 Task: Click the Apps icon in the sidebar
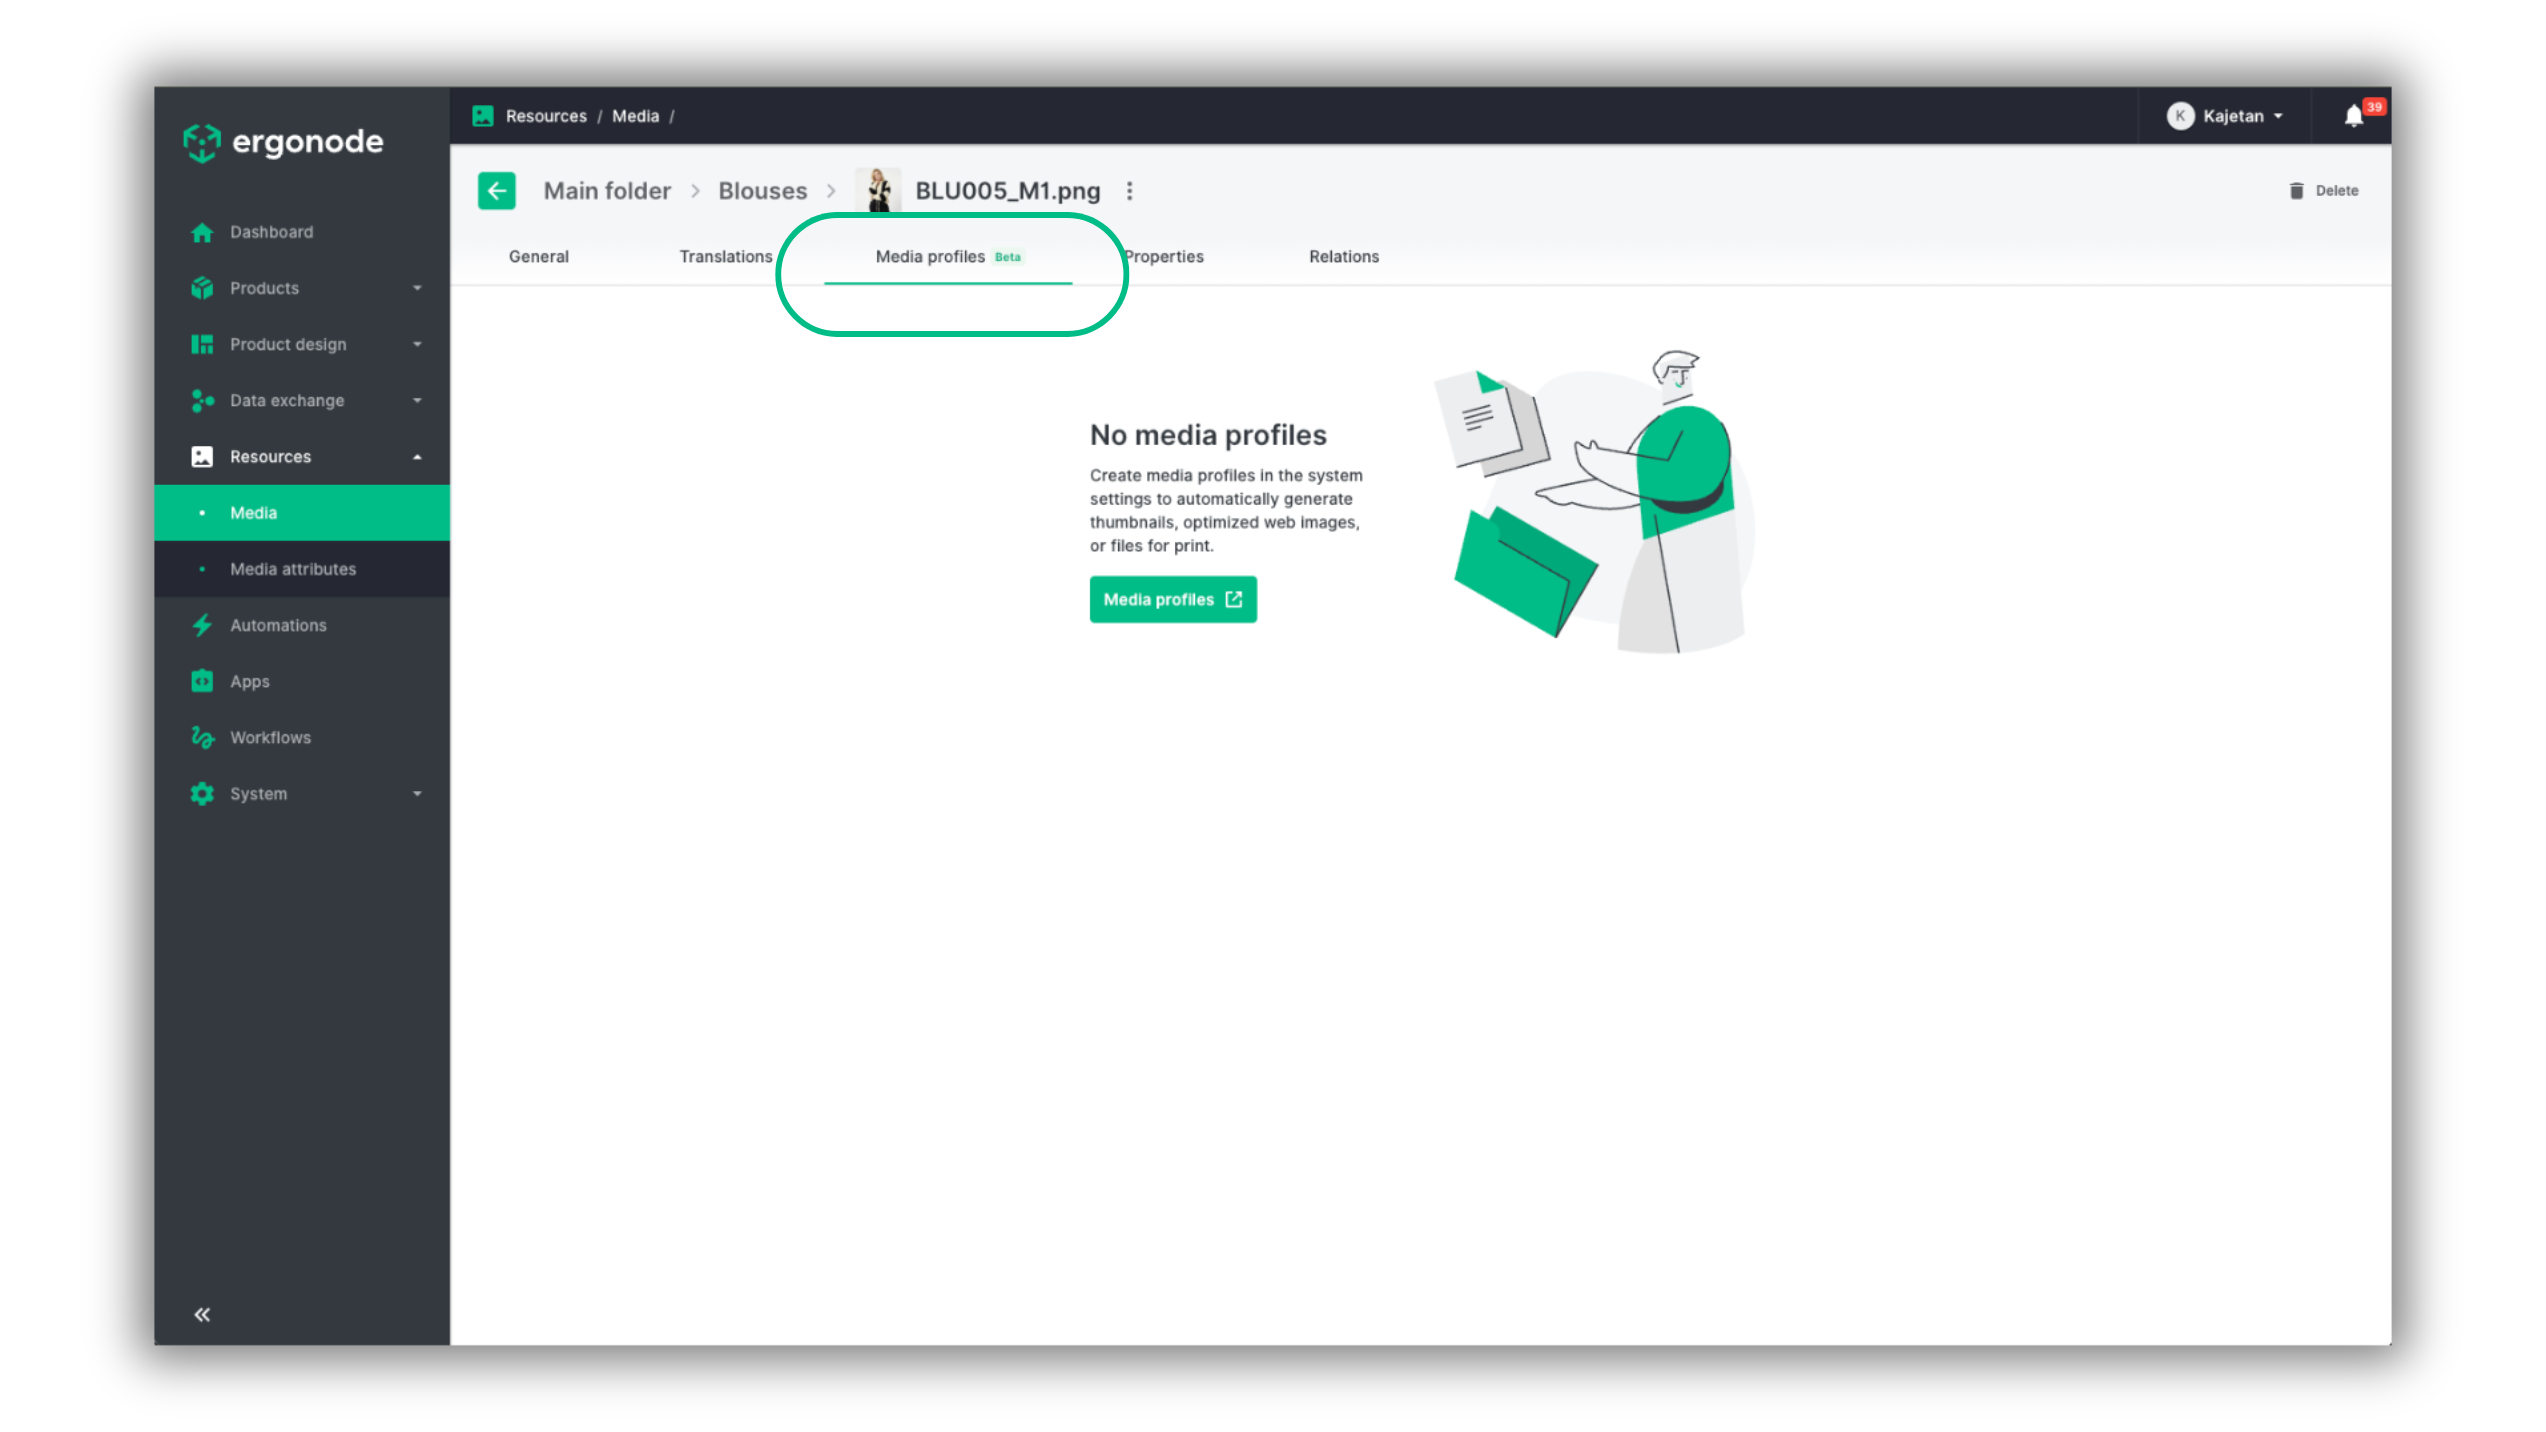pyautogui.click(x=202, y=681)
